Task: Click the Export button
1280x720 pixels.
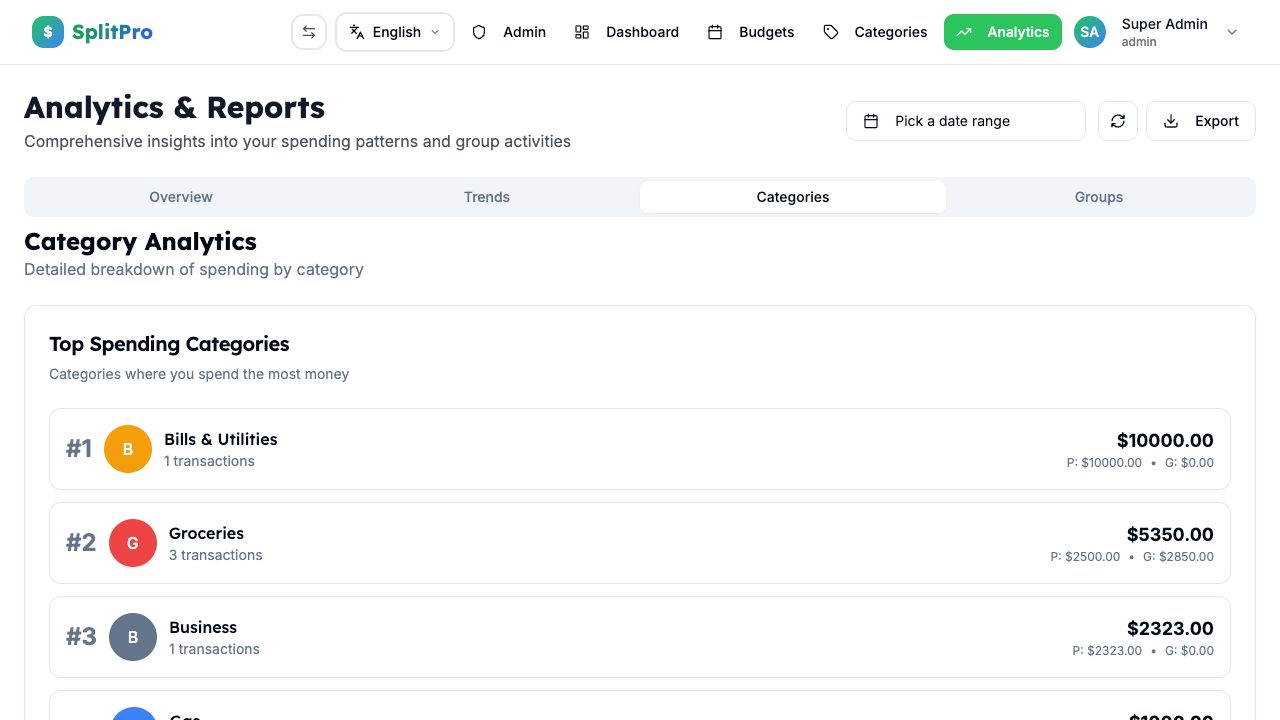Action: pyautogui.click(x=1200, y=121)
